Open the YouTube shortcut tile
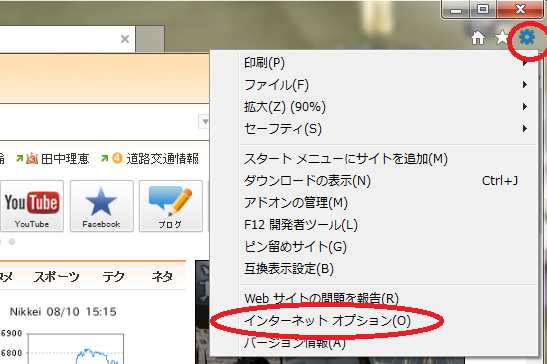Screen dimensions: 547x364 [32, 206]
